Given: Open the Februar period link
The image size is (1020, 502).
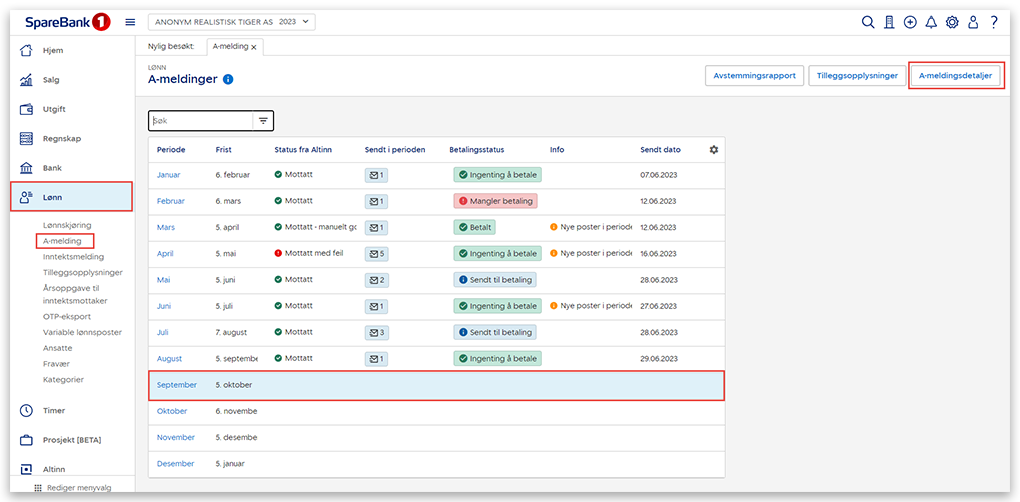Looking at the screenshot, I should pos(171,201).
